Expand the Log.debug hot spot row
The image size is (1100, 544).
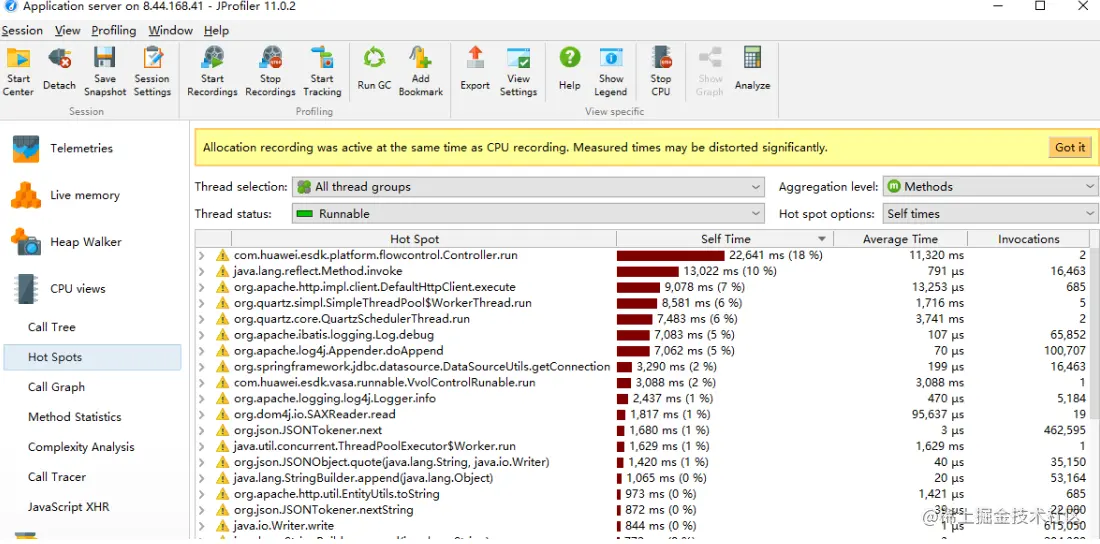click(202, 335)
